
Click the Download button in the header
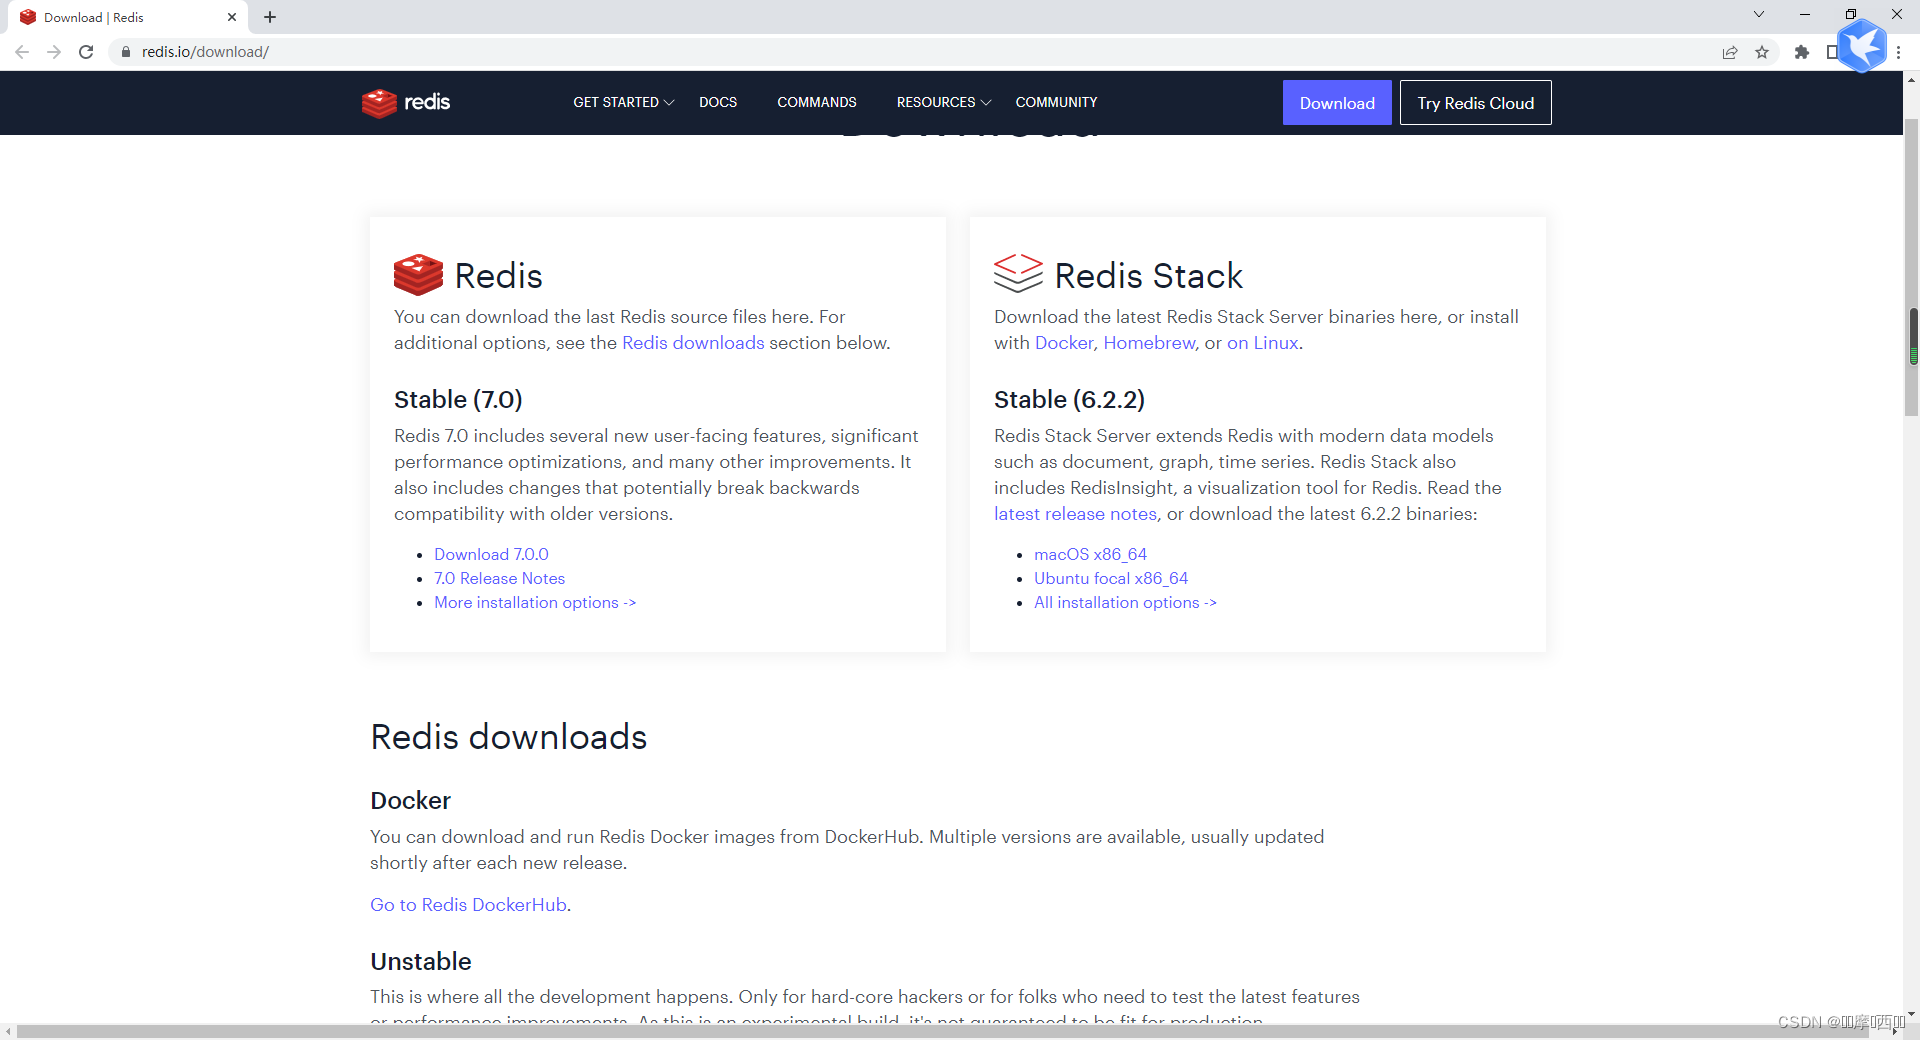coord(1337,103)
